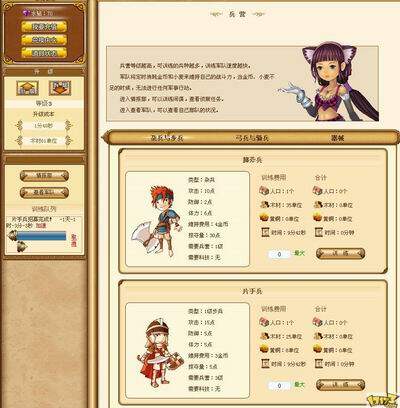Click the purple crystal gem icon
Screen dimensions: 400x408
27,12
